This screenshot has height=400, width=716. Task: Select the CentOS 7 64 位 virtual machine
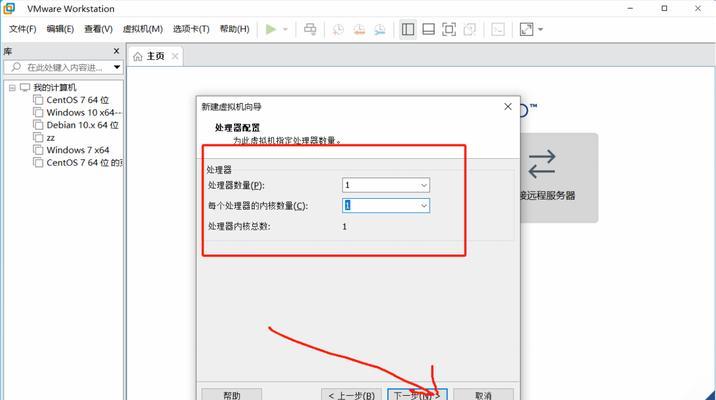78,100
